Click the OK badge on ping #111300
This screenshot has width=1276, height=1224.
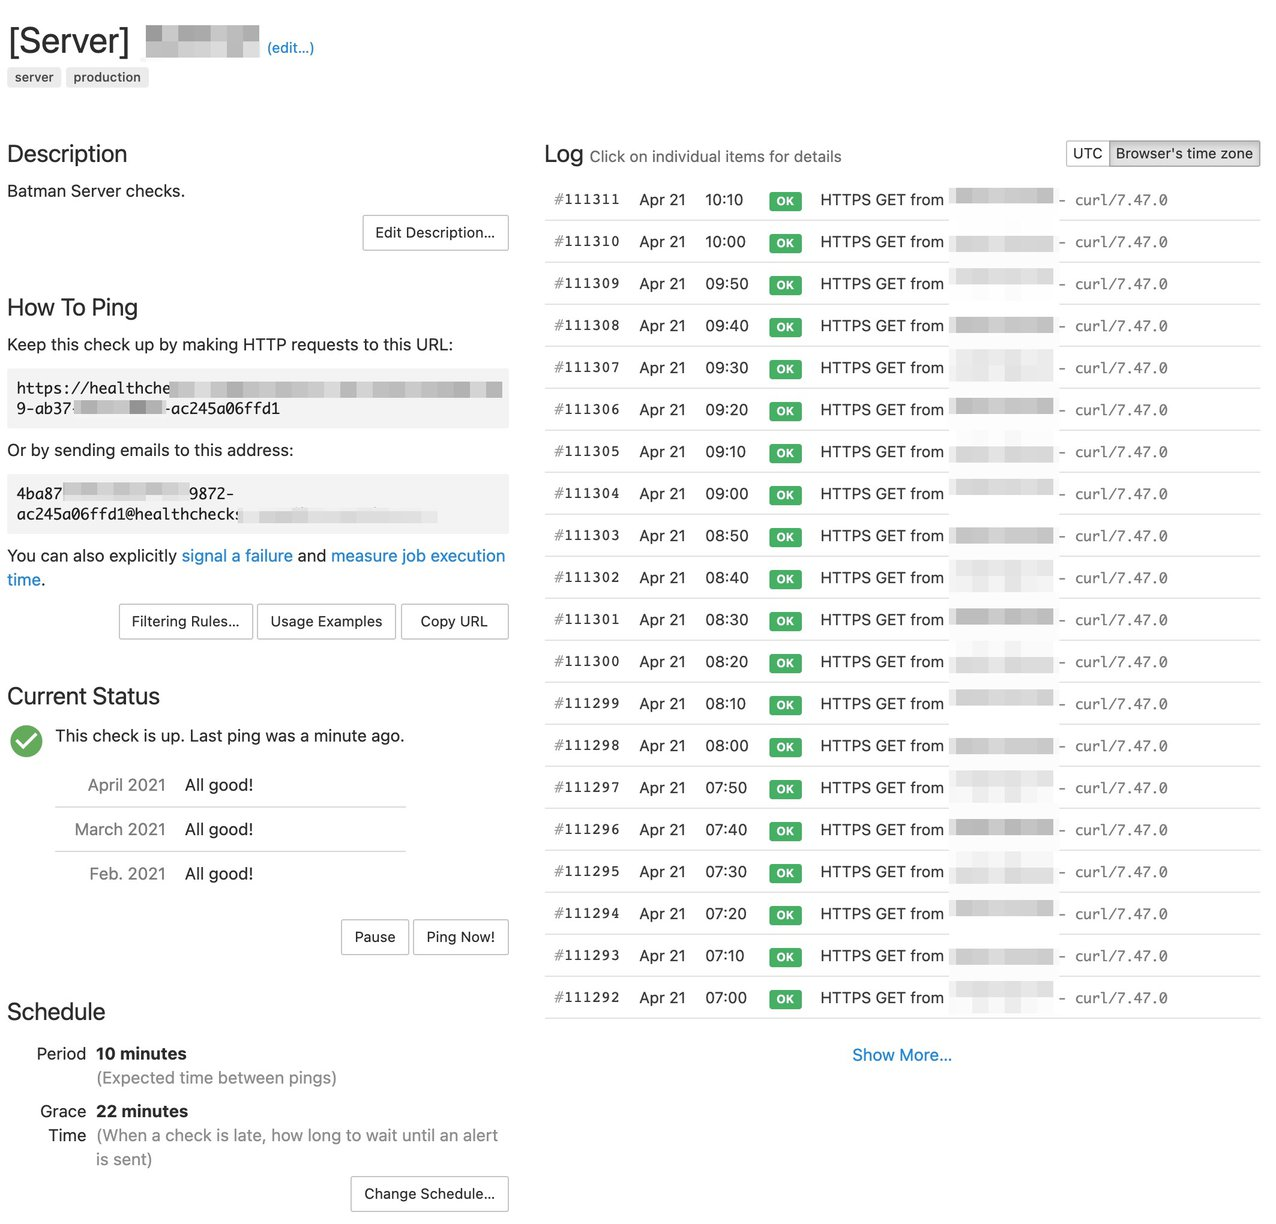(x=785, y=663)
